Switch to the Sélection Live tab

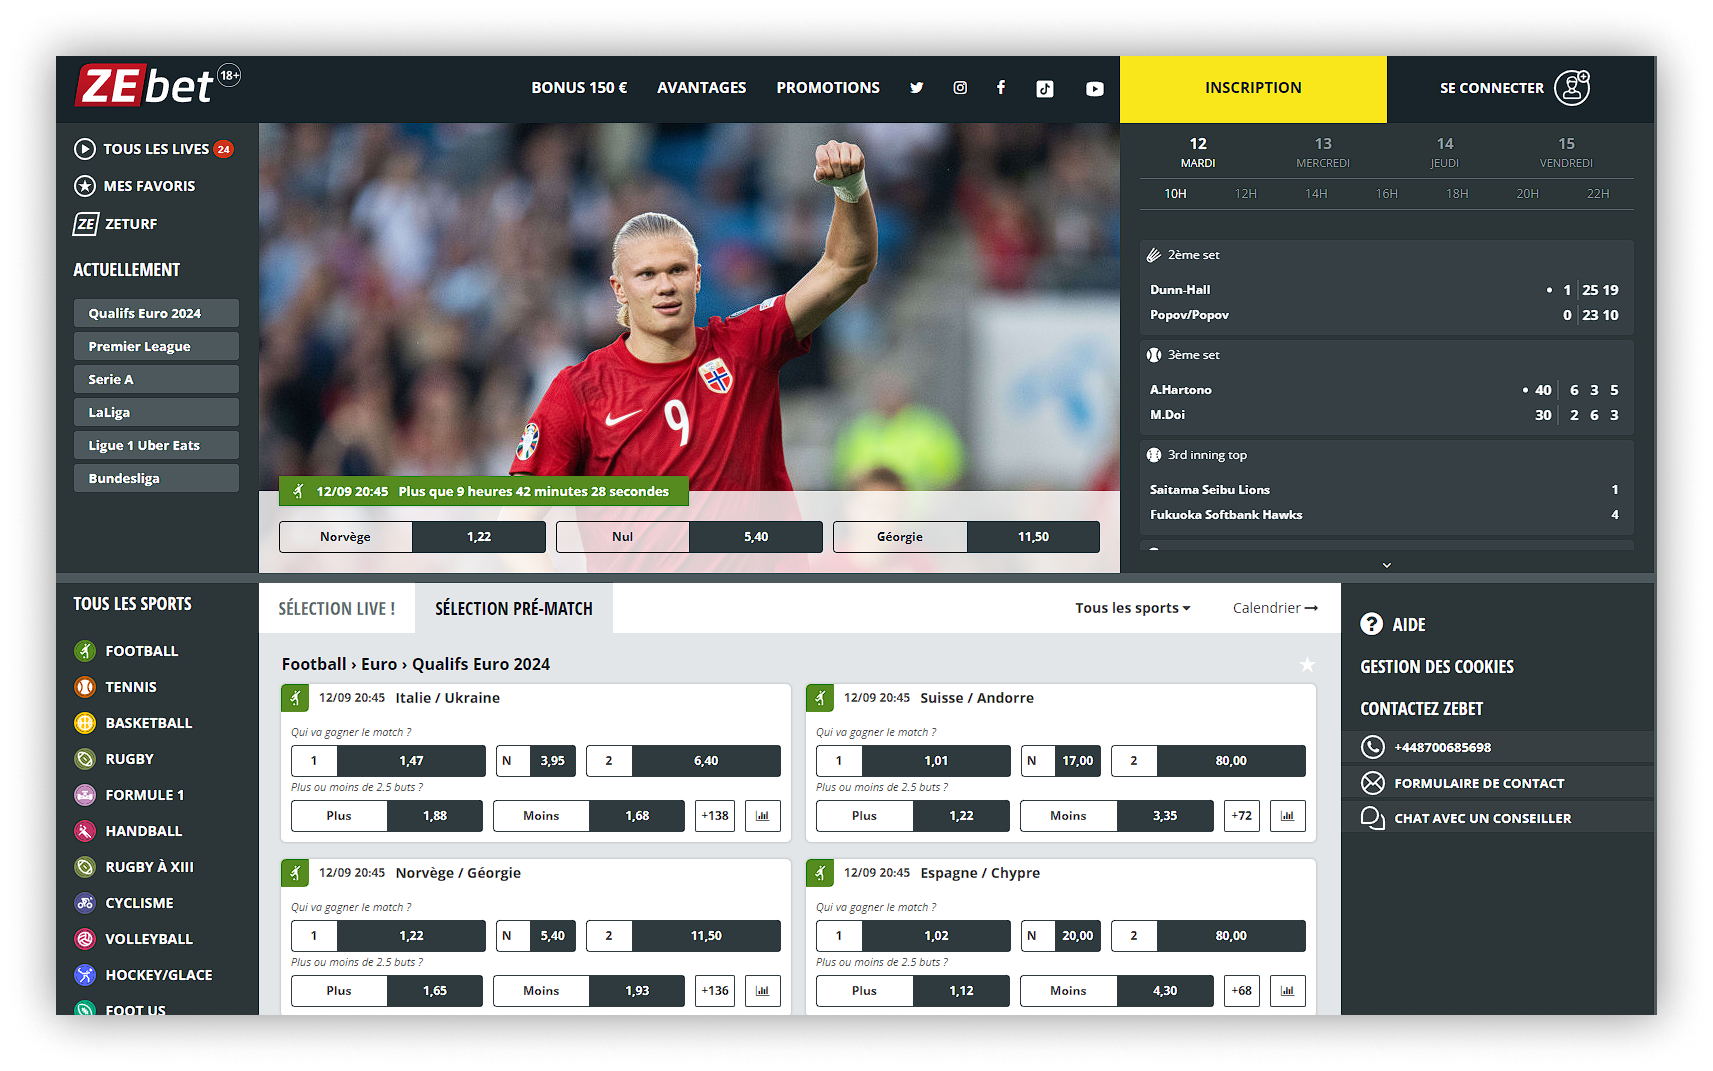click(x=337, y=607)
